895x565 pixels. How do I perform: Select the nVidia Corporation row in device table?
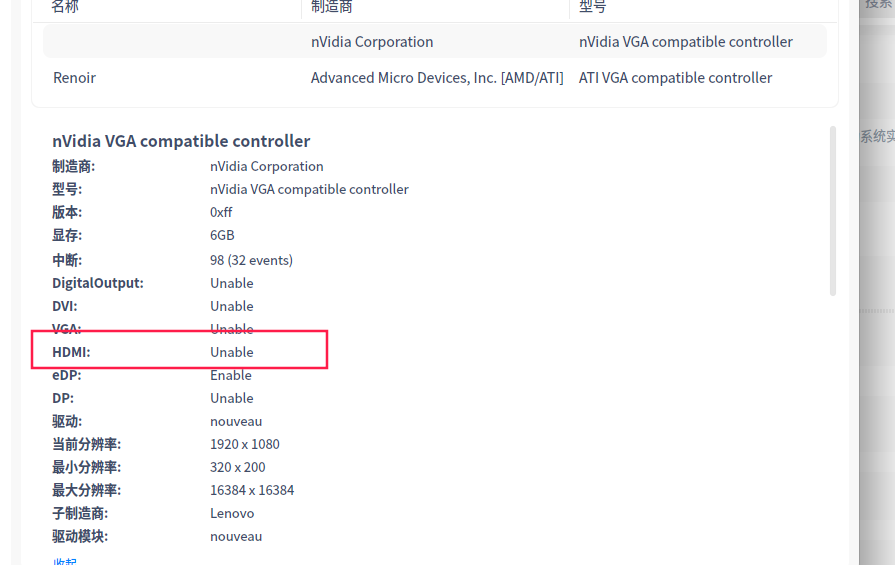pos(372,42)
